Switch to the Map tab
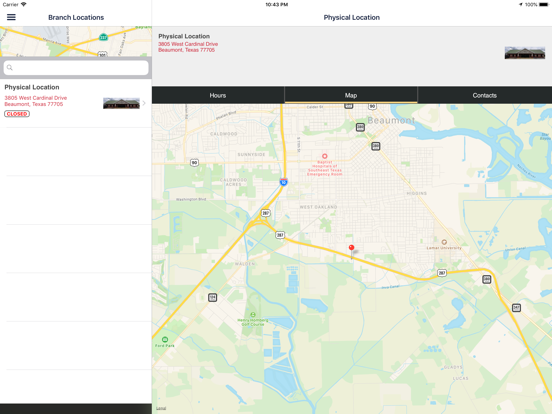The image size is (552, 414). pos(351,95)
